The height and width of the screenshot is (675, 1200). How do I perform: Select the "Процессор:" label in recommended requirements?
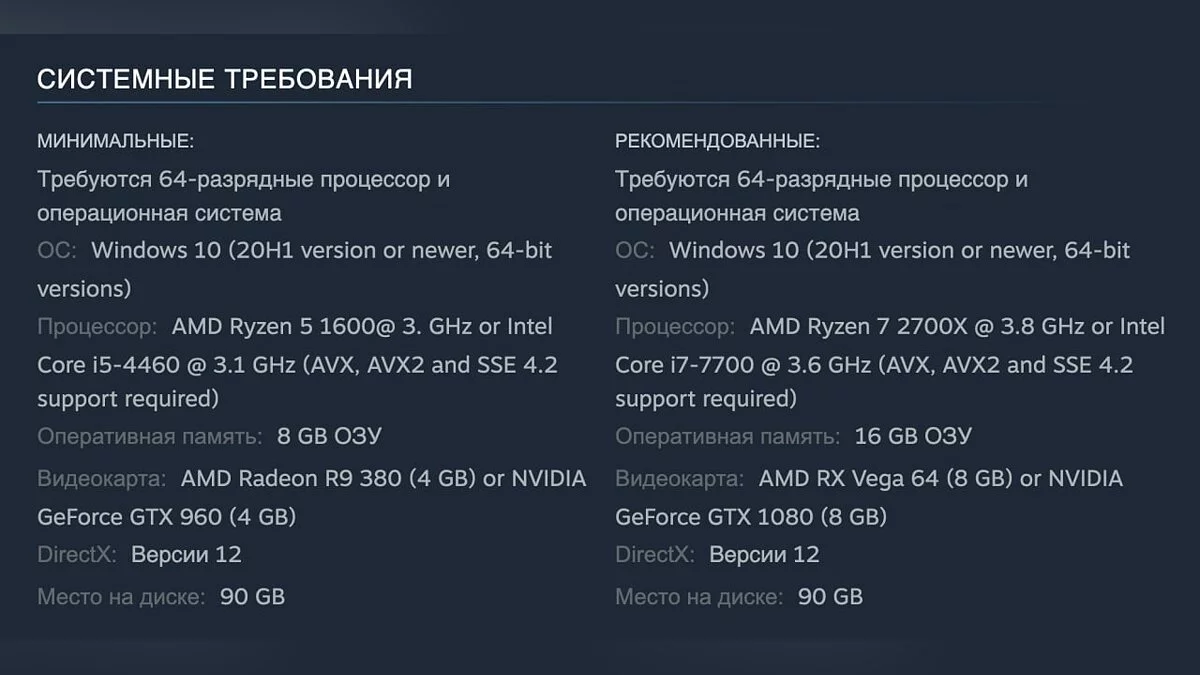(x=675, y=326)
